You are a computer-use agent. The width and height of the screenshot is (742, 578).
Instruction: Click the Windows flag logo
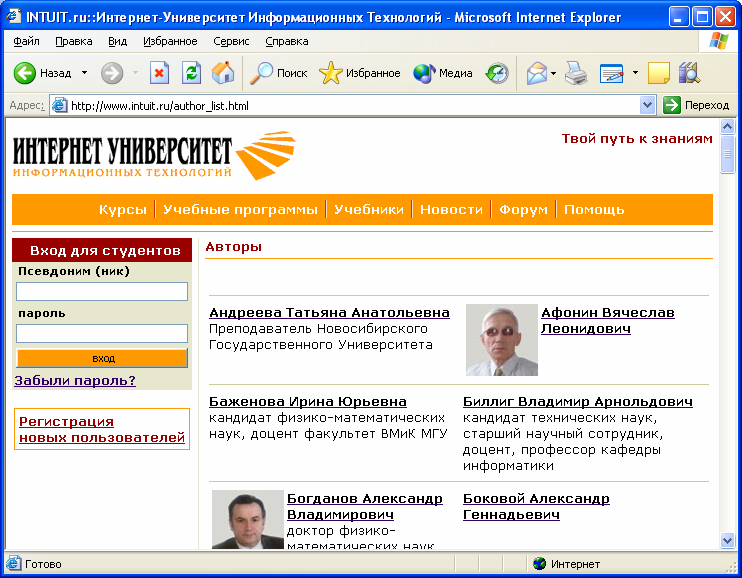coord(719,41)
